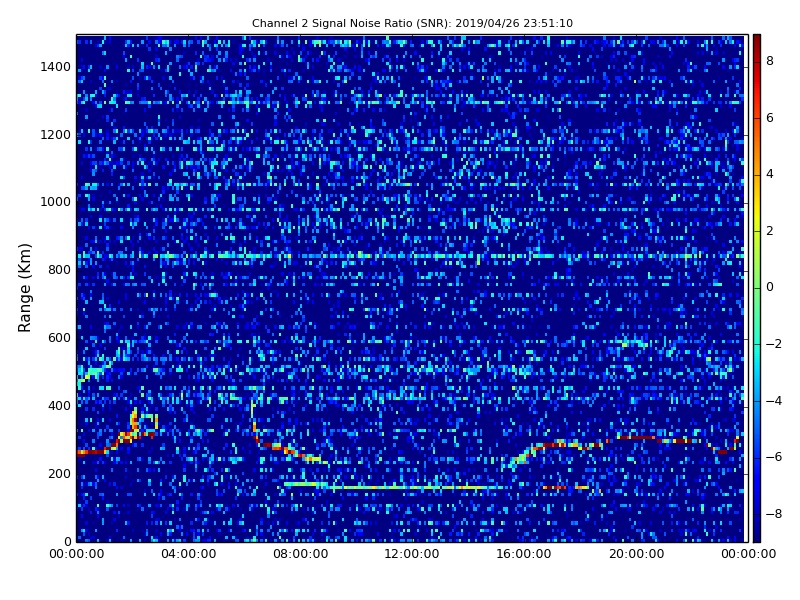Click the y-axis tick label 800
Image resolution: width=800 pixels, height=600 pixels.
pos(59,270)
